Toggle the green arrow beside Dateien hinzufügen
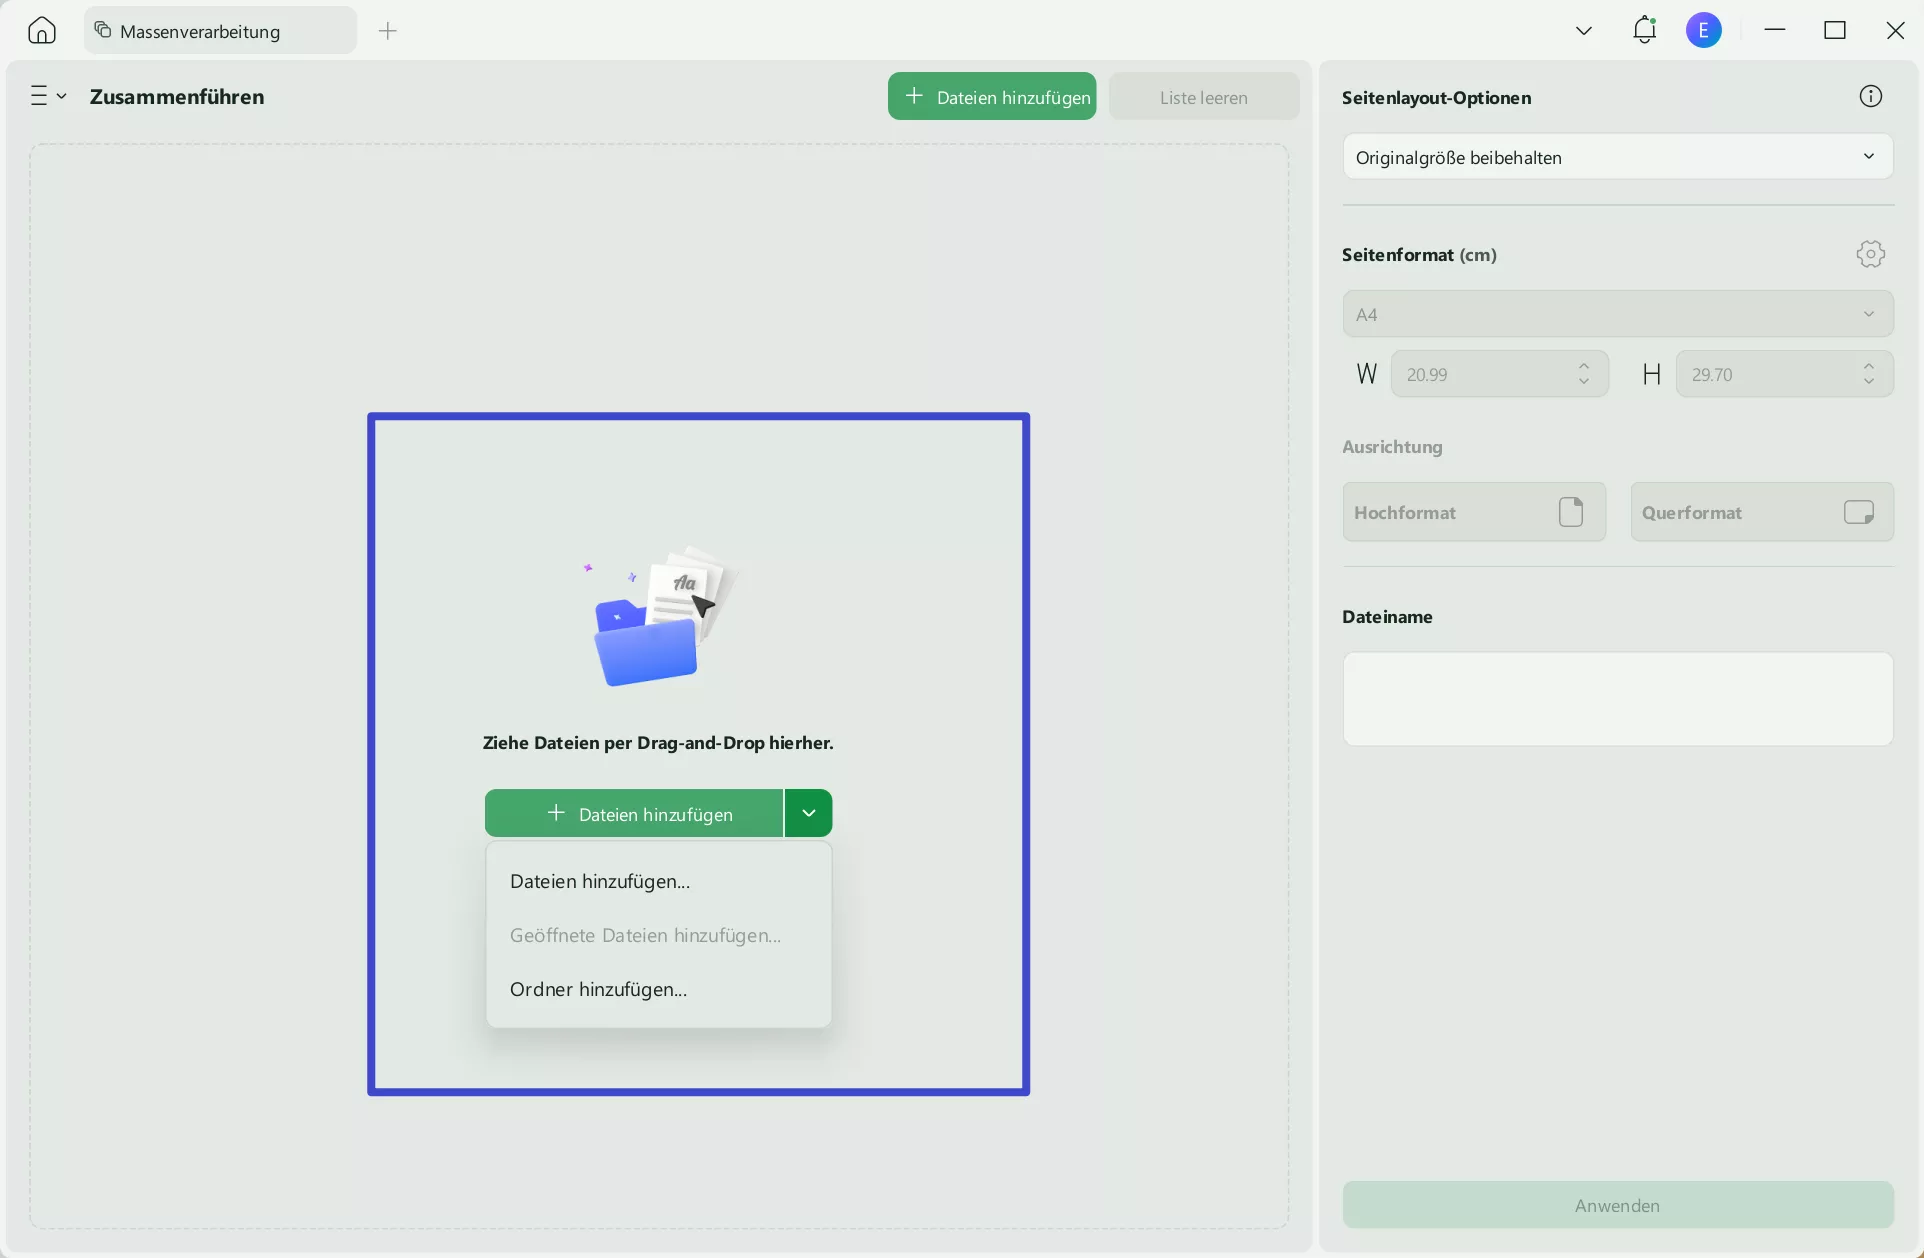The height and width of the screenshot is (1258, 1924). coord(808,813)
